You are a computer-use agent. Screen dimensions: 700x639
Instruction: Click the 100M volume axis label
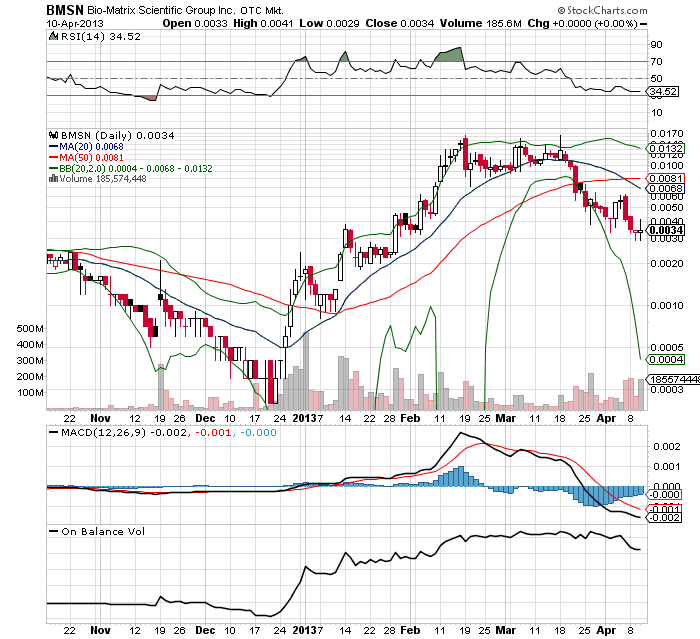click(30, 393)
